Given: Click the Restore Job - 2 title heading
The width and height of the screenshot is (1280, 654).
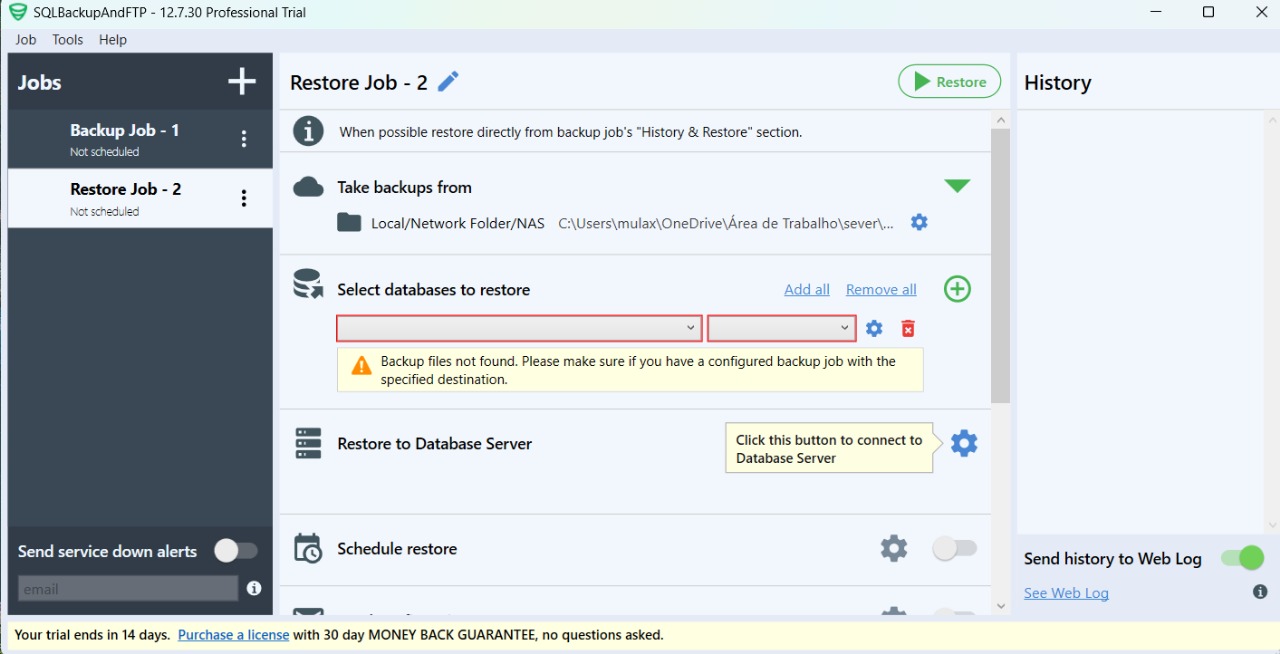Looking at the screenshot, I should coord(359,82).
